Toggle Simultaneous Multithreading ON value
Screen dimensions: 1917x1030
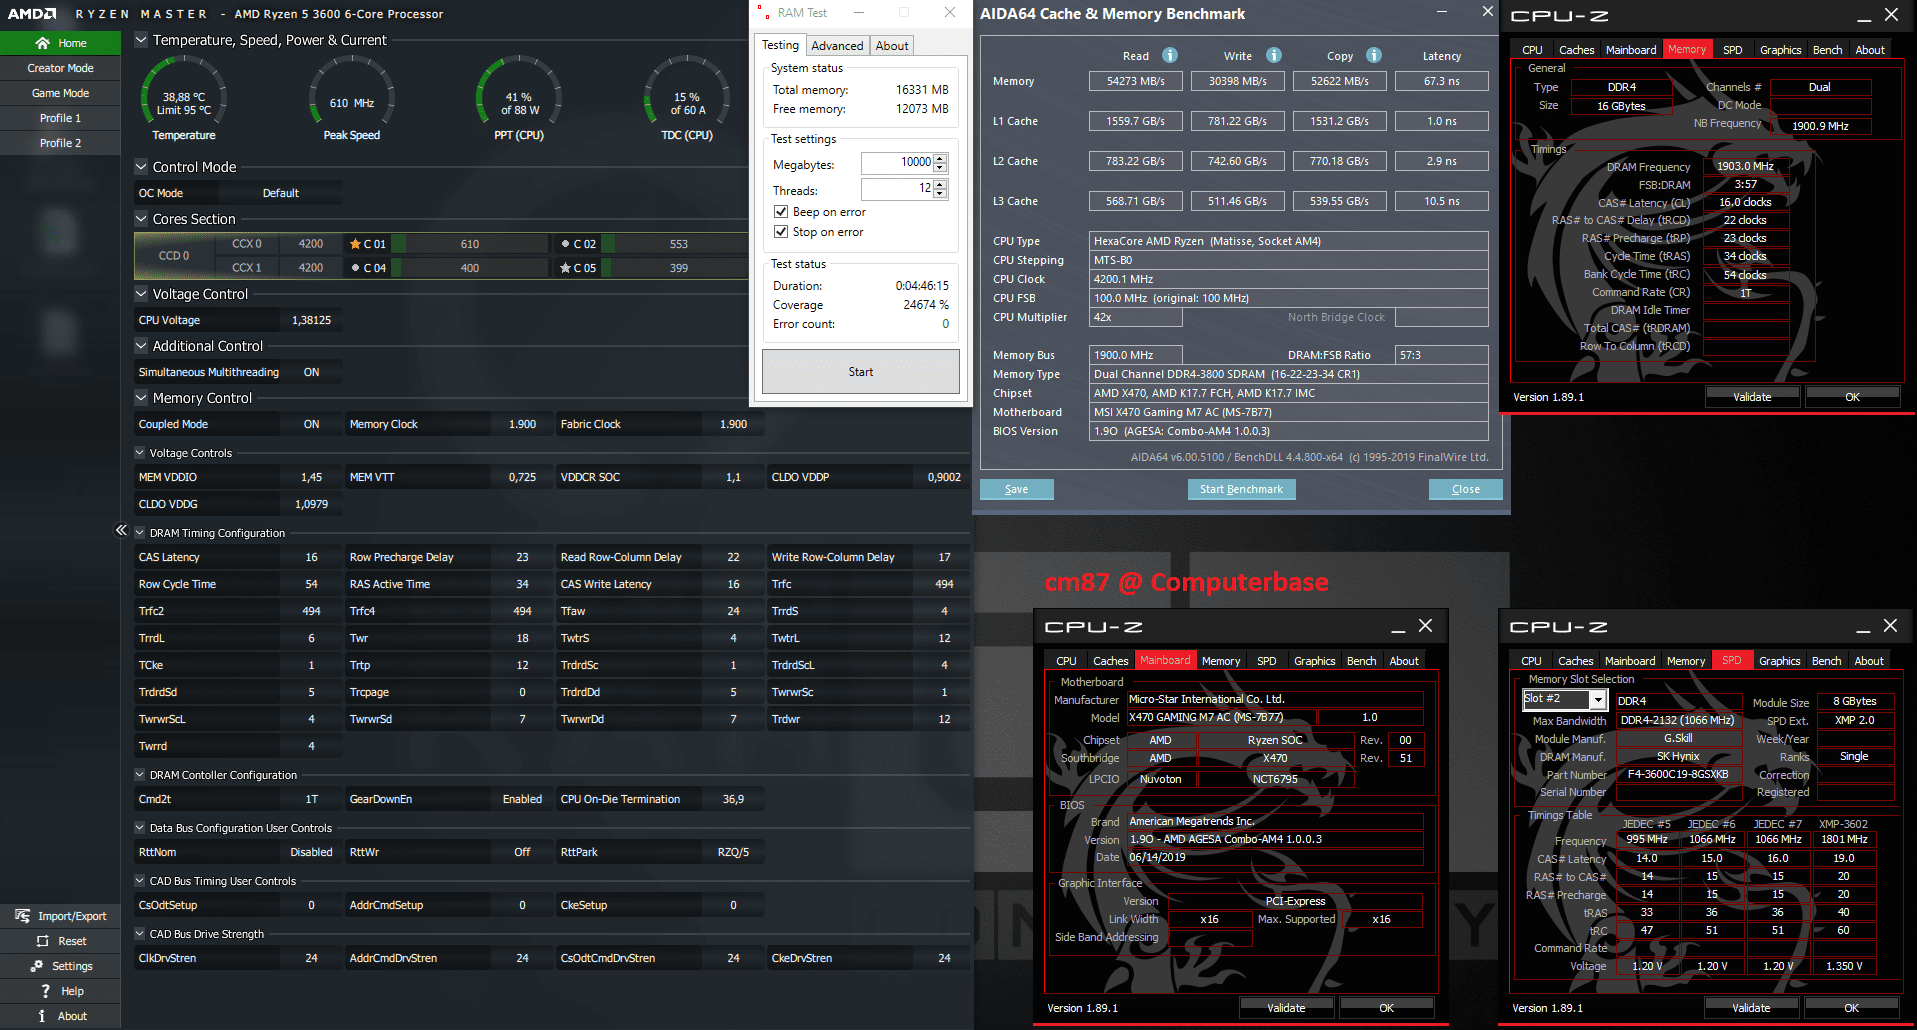[x=312, y=372]
